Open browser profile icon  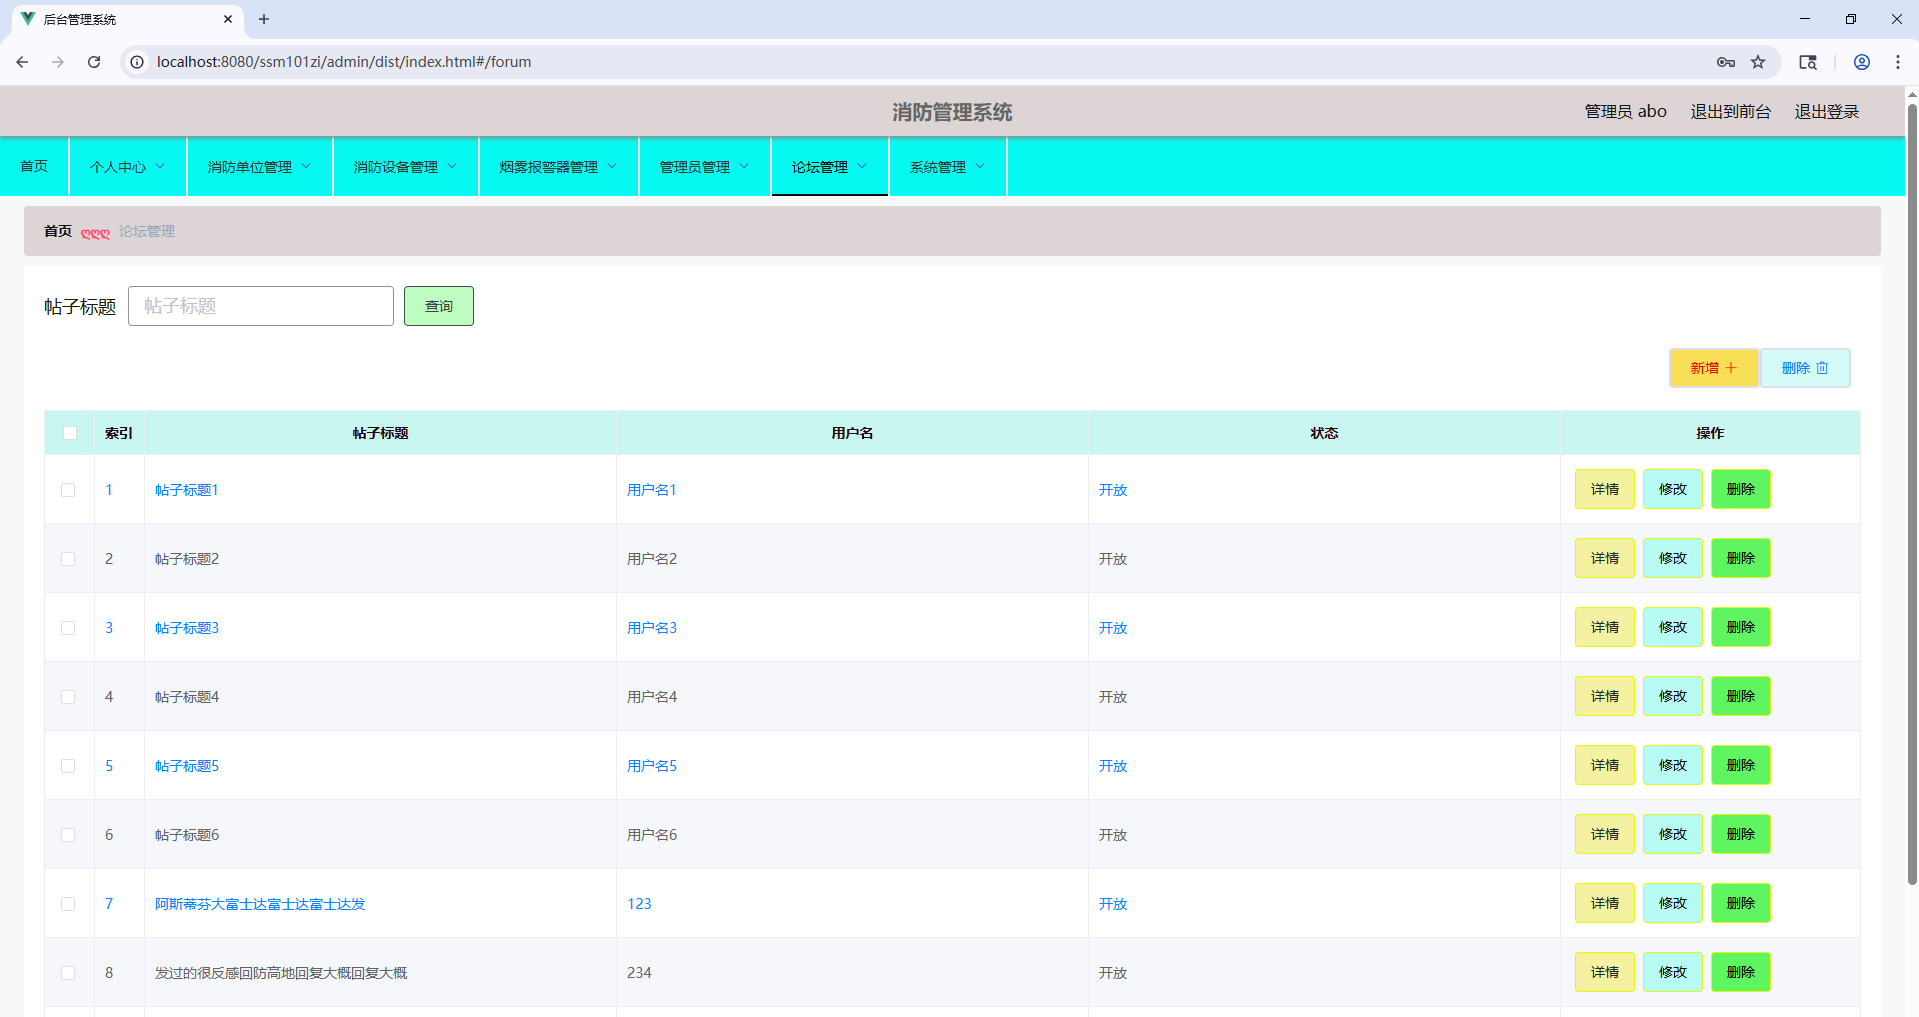[1862, 62]
